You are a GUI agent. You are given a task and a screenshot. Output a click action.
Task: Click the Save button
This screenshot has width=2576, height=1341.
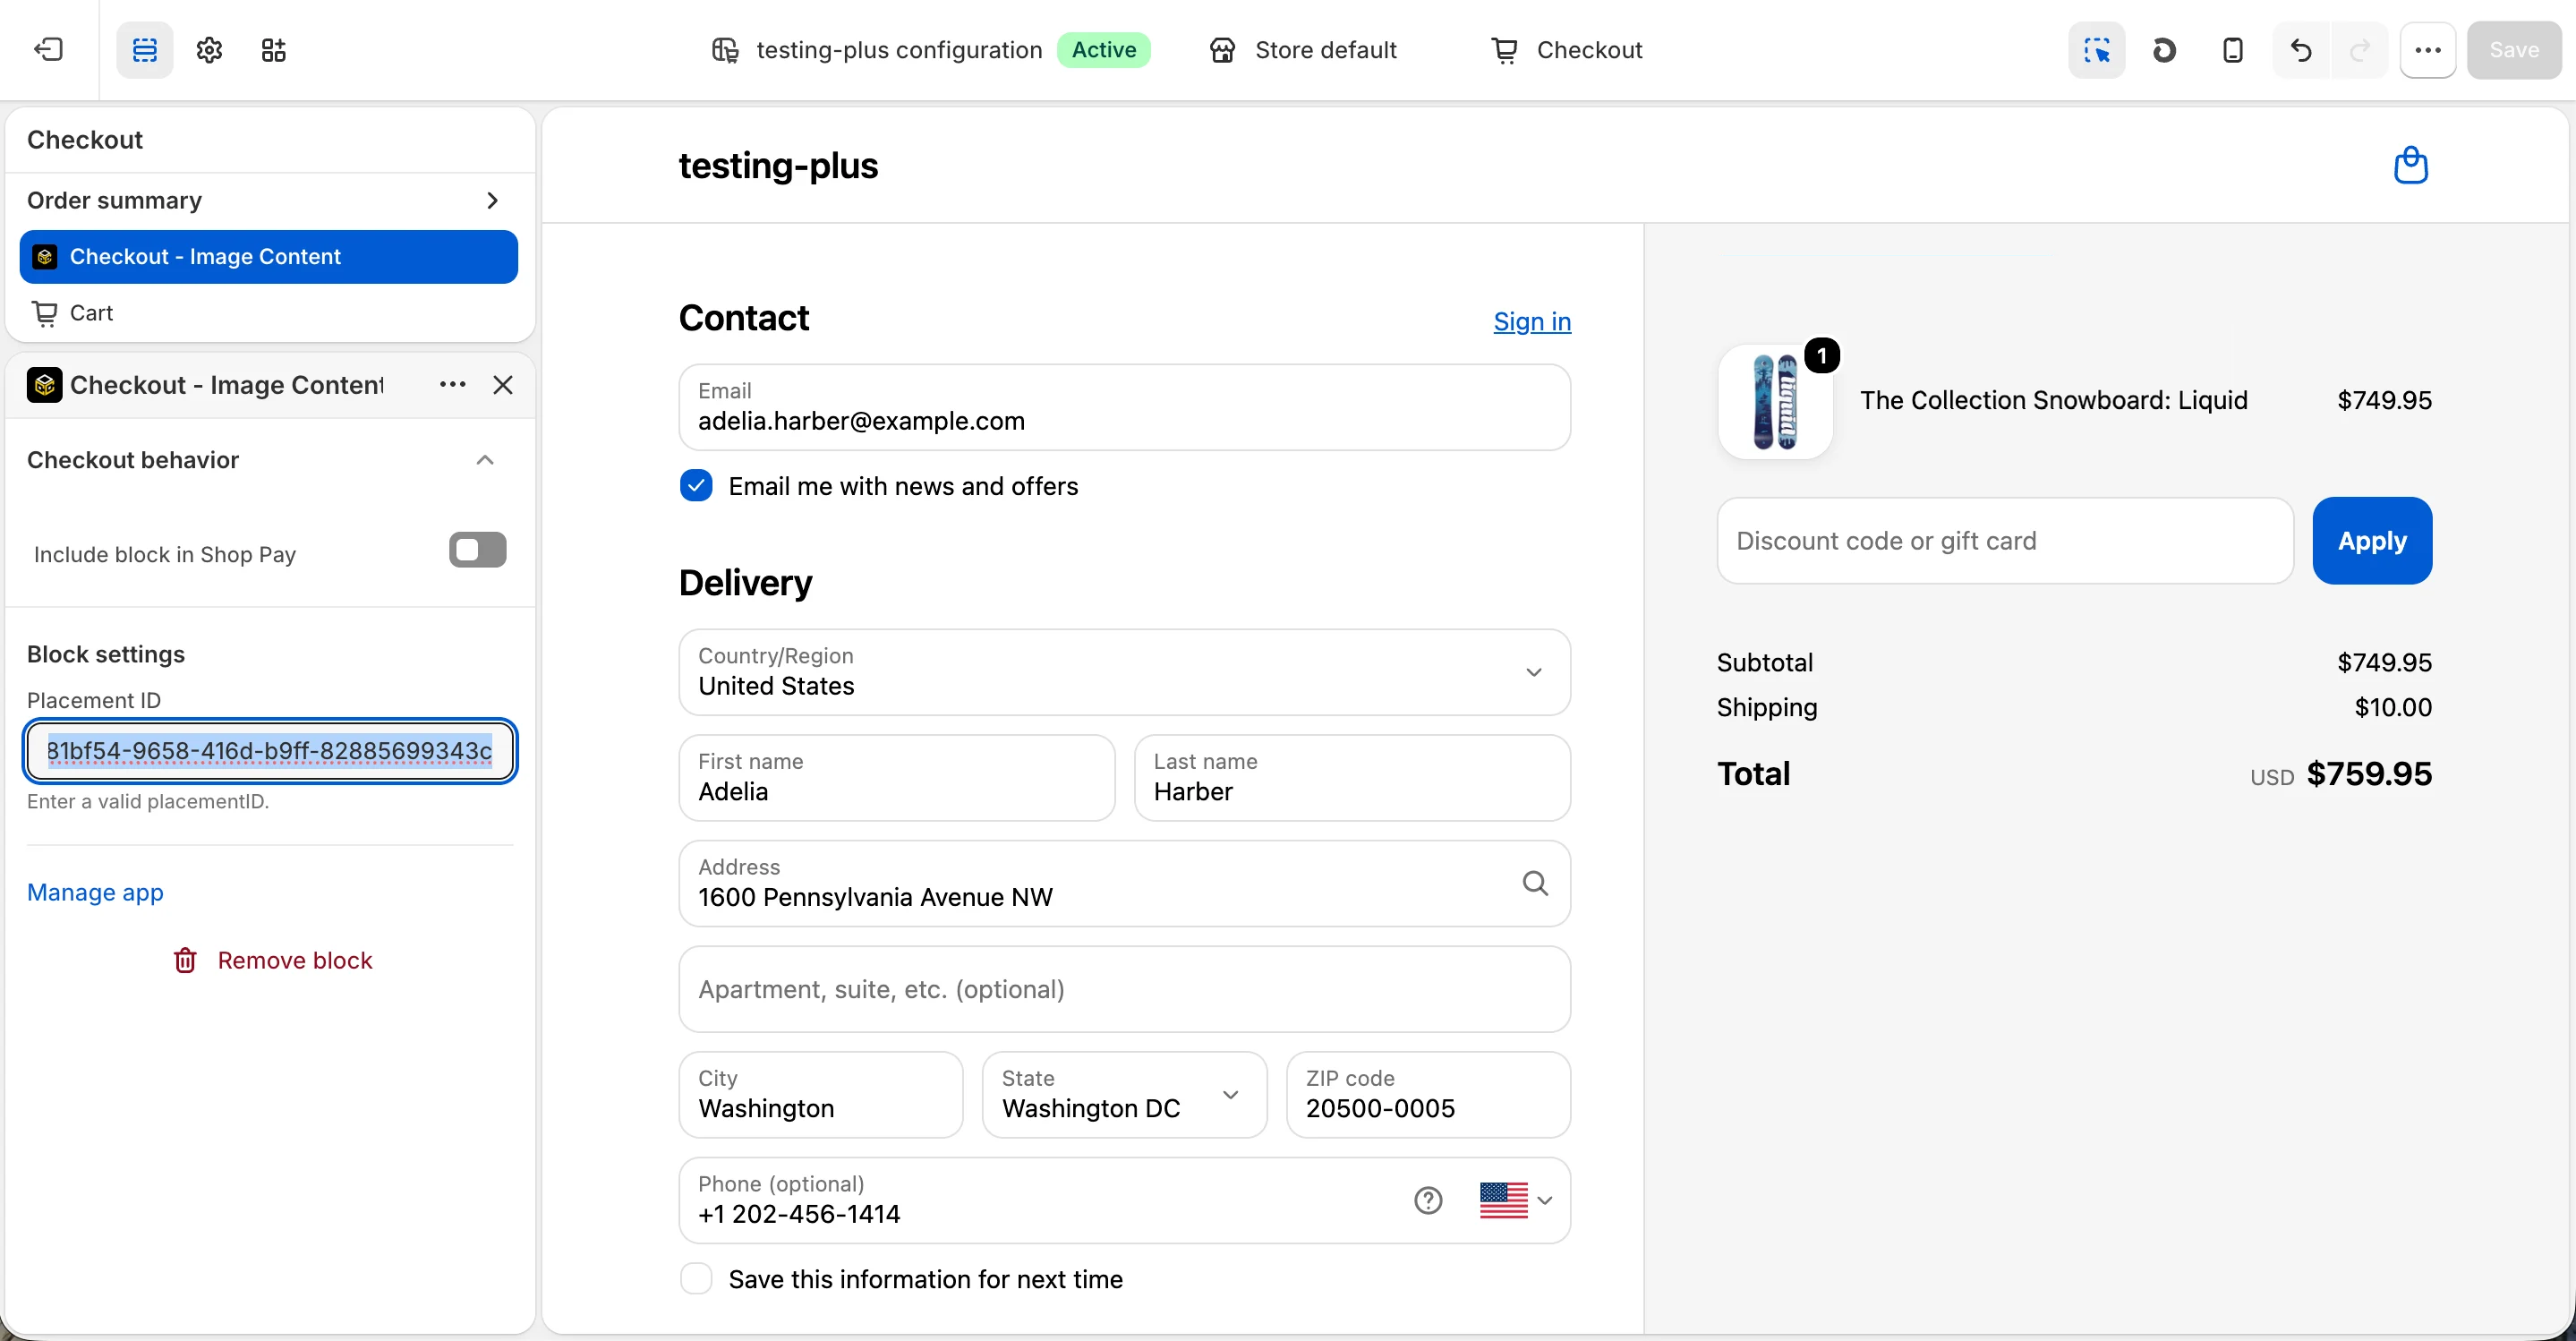pyautogui.click(x=2513, y=49)
